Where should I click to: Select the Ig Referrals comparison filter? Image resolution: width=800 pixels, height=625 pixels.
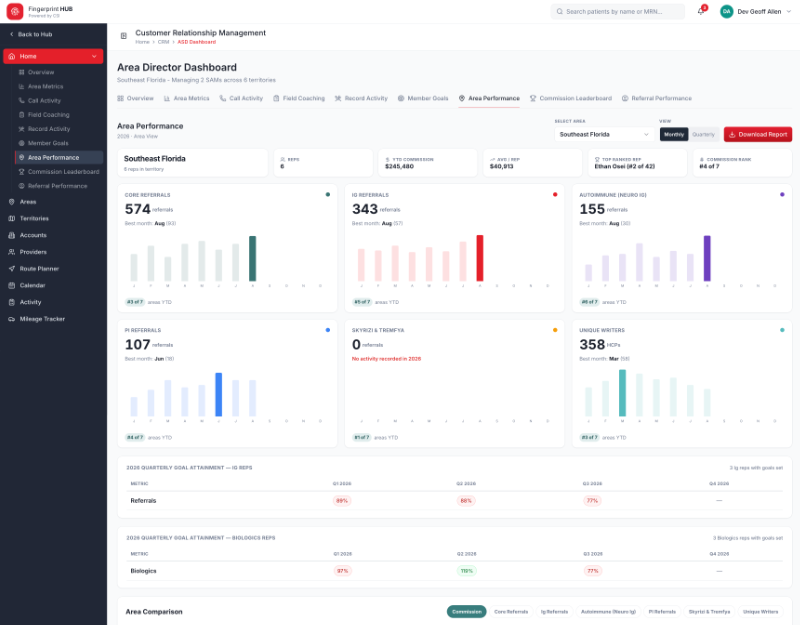pyautogui.click(x=554, y=612)
